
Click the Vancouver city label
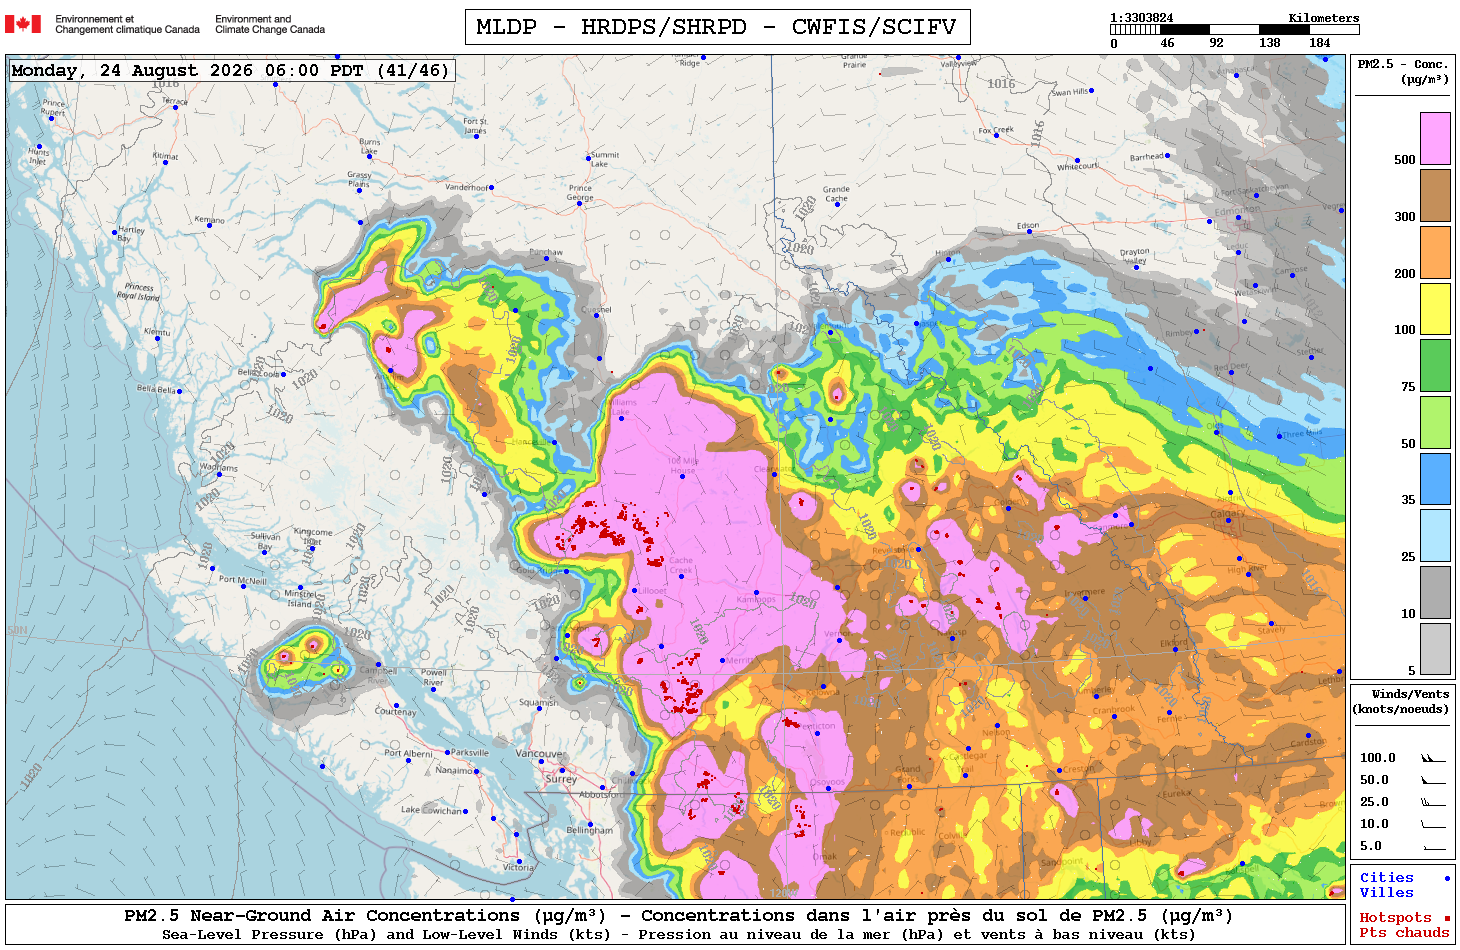click(540, 753)
